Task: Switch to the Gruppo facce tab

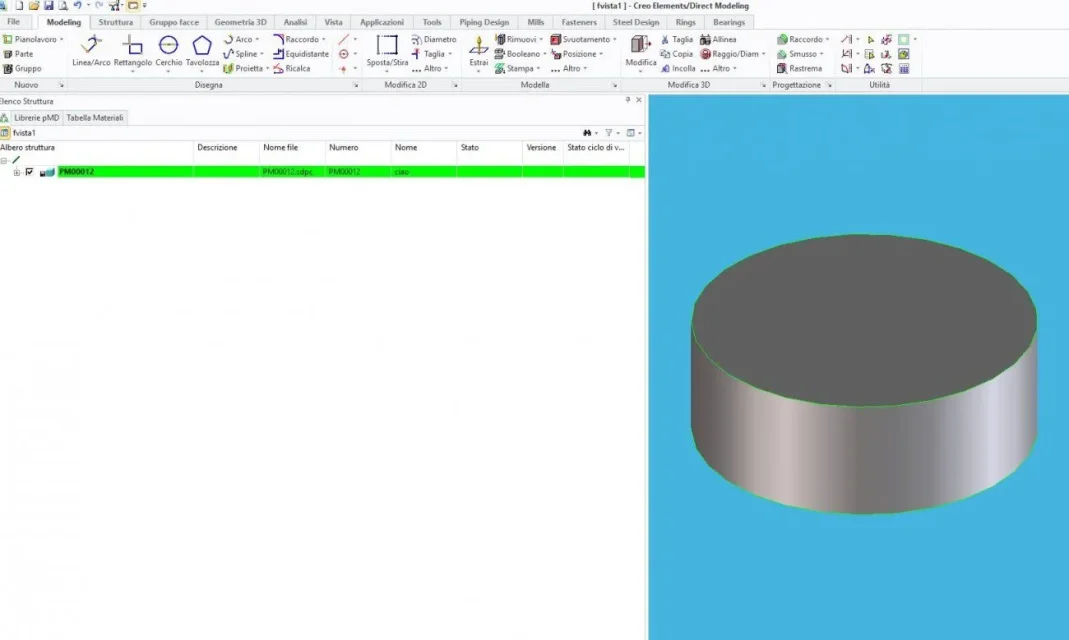Action: tap(174, 22)
